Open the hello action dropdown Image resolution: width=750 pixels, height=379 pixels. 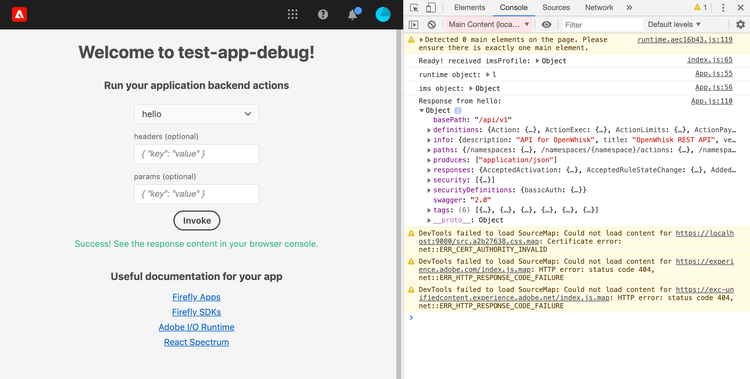click(197, 114)
